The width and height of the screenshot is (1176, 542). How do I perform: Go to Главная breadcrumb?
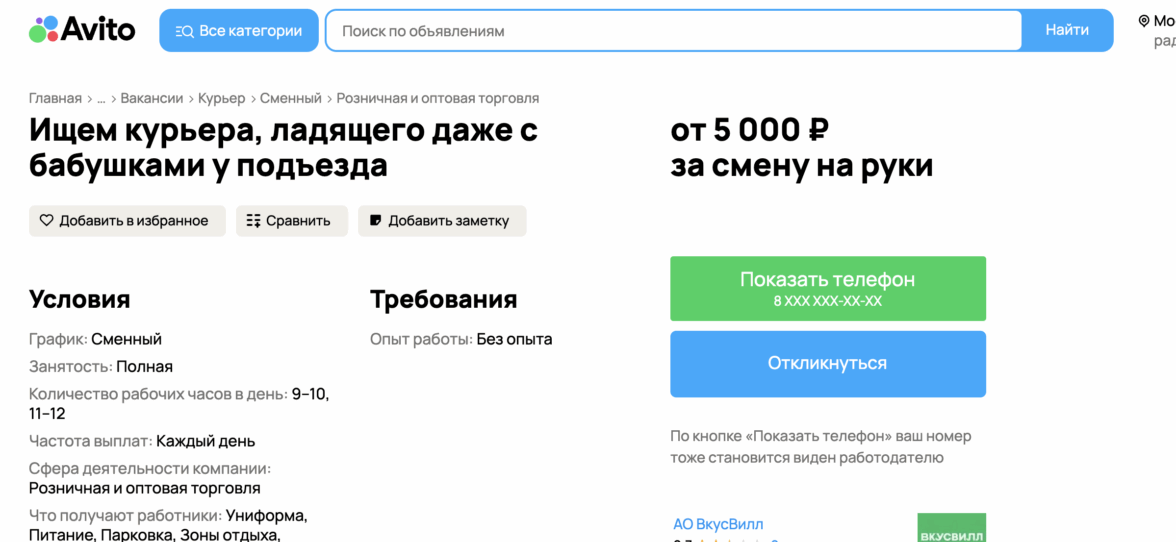[55, 98]
